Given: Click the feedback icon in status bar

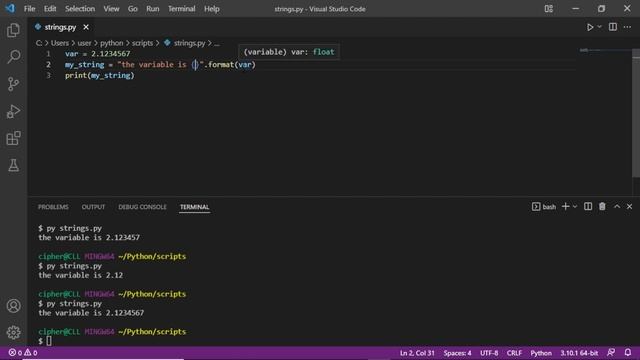Looking at the screenshot, I should [611, 352].
